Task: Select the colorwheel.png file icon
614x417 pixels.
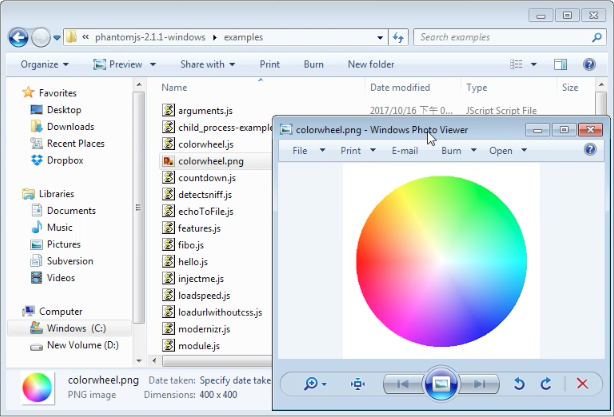Action: click(168, 161)
